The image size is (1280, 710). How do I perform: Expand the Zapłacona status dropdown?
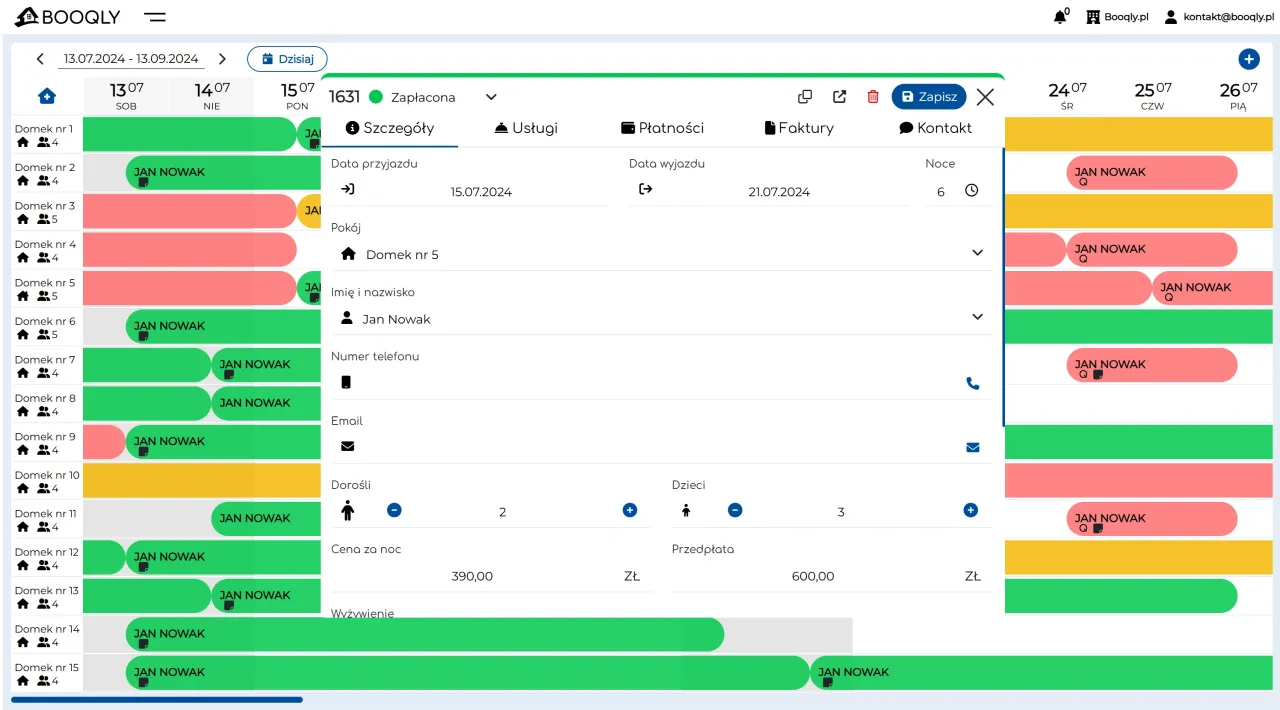[491, 97]
